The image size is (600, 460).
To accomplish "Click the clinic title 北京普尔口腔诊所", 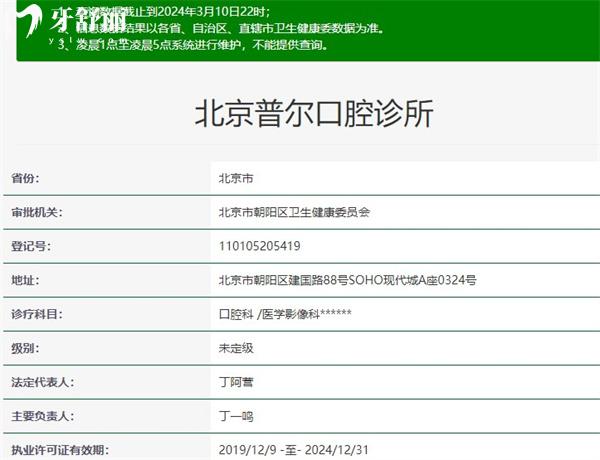I will coord(314,113).
